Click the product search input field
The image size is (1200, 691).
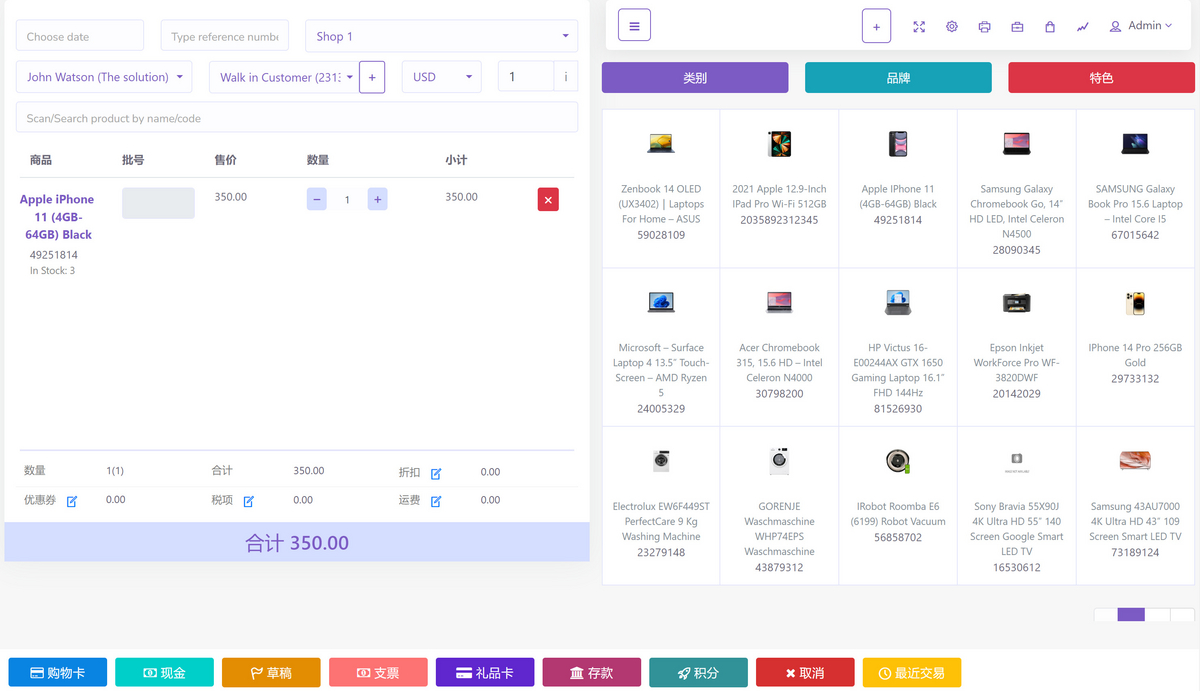click(296, 118)
